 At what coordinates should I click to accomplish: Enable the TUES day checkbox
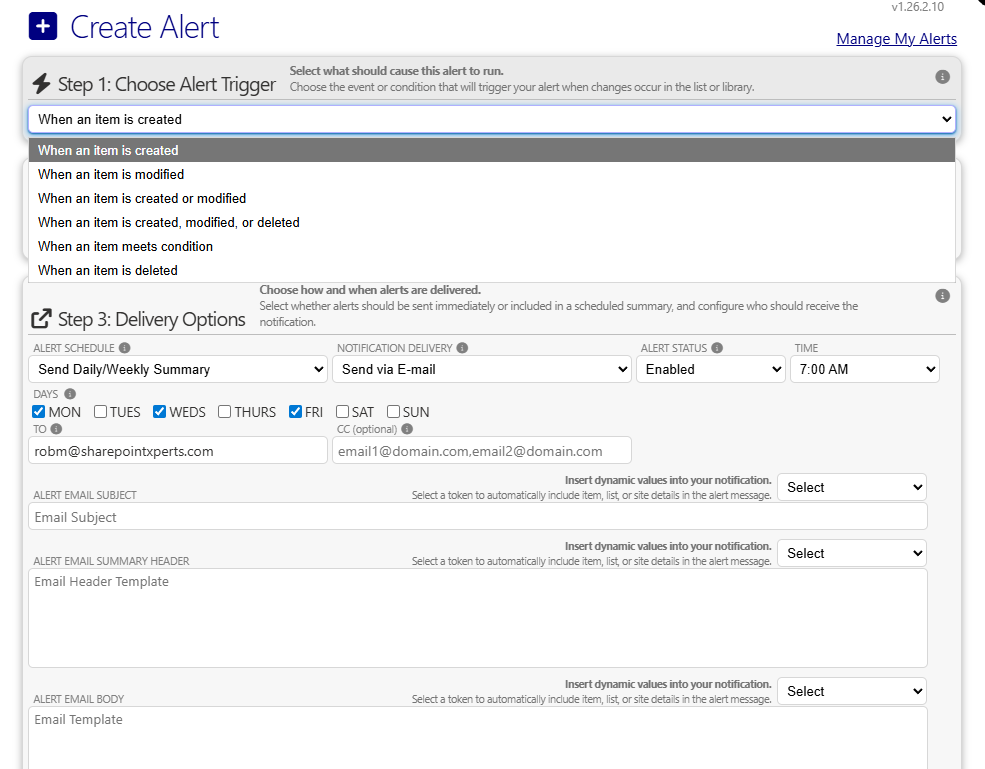coord(101,411)
